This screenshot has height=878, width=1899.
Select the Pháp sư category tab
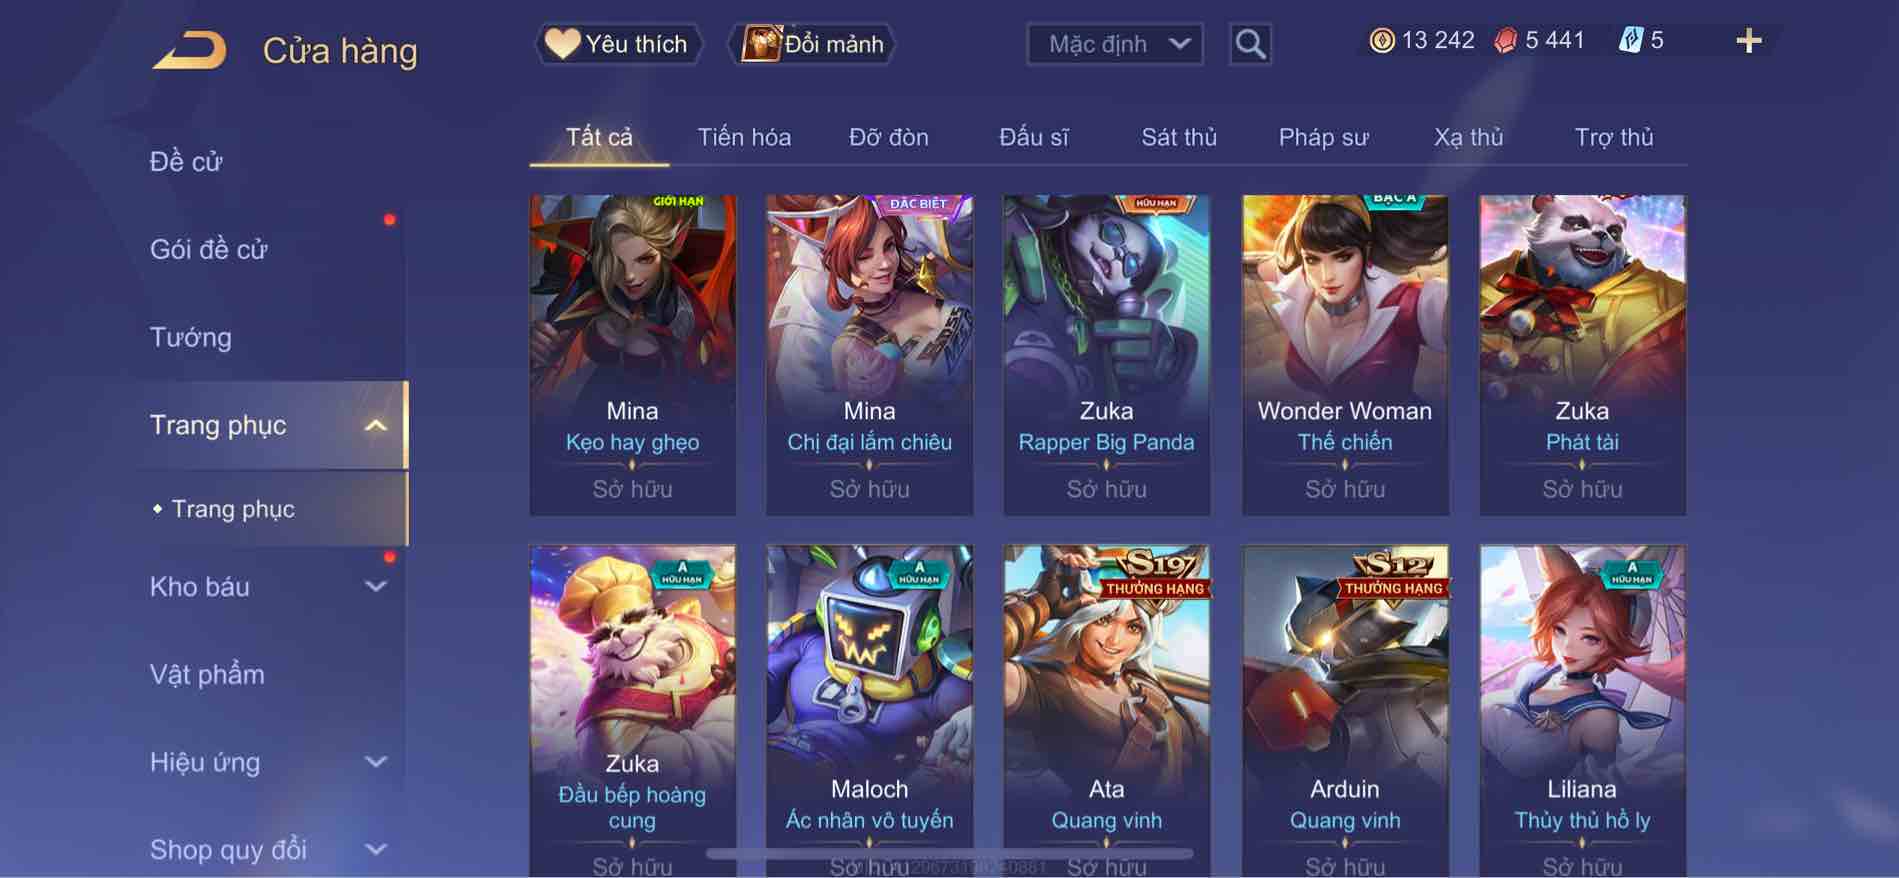1323,137
